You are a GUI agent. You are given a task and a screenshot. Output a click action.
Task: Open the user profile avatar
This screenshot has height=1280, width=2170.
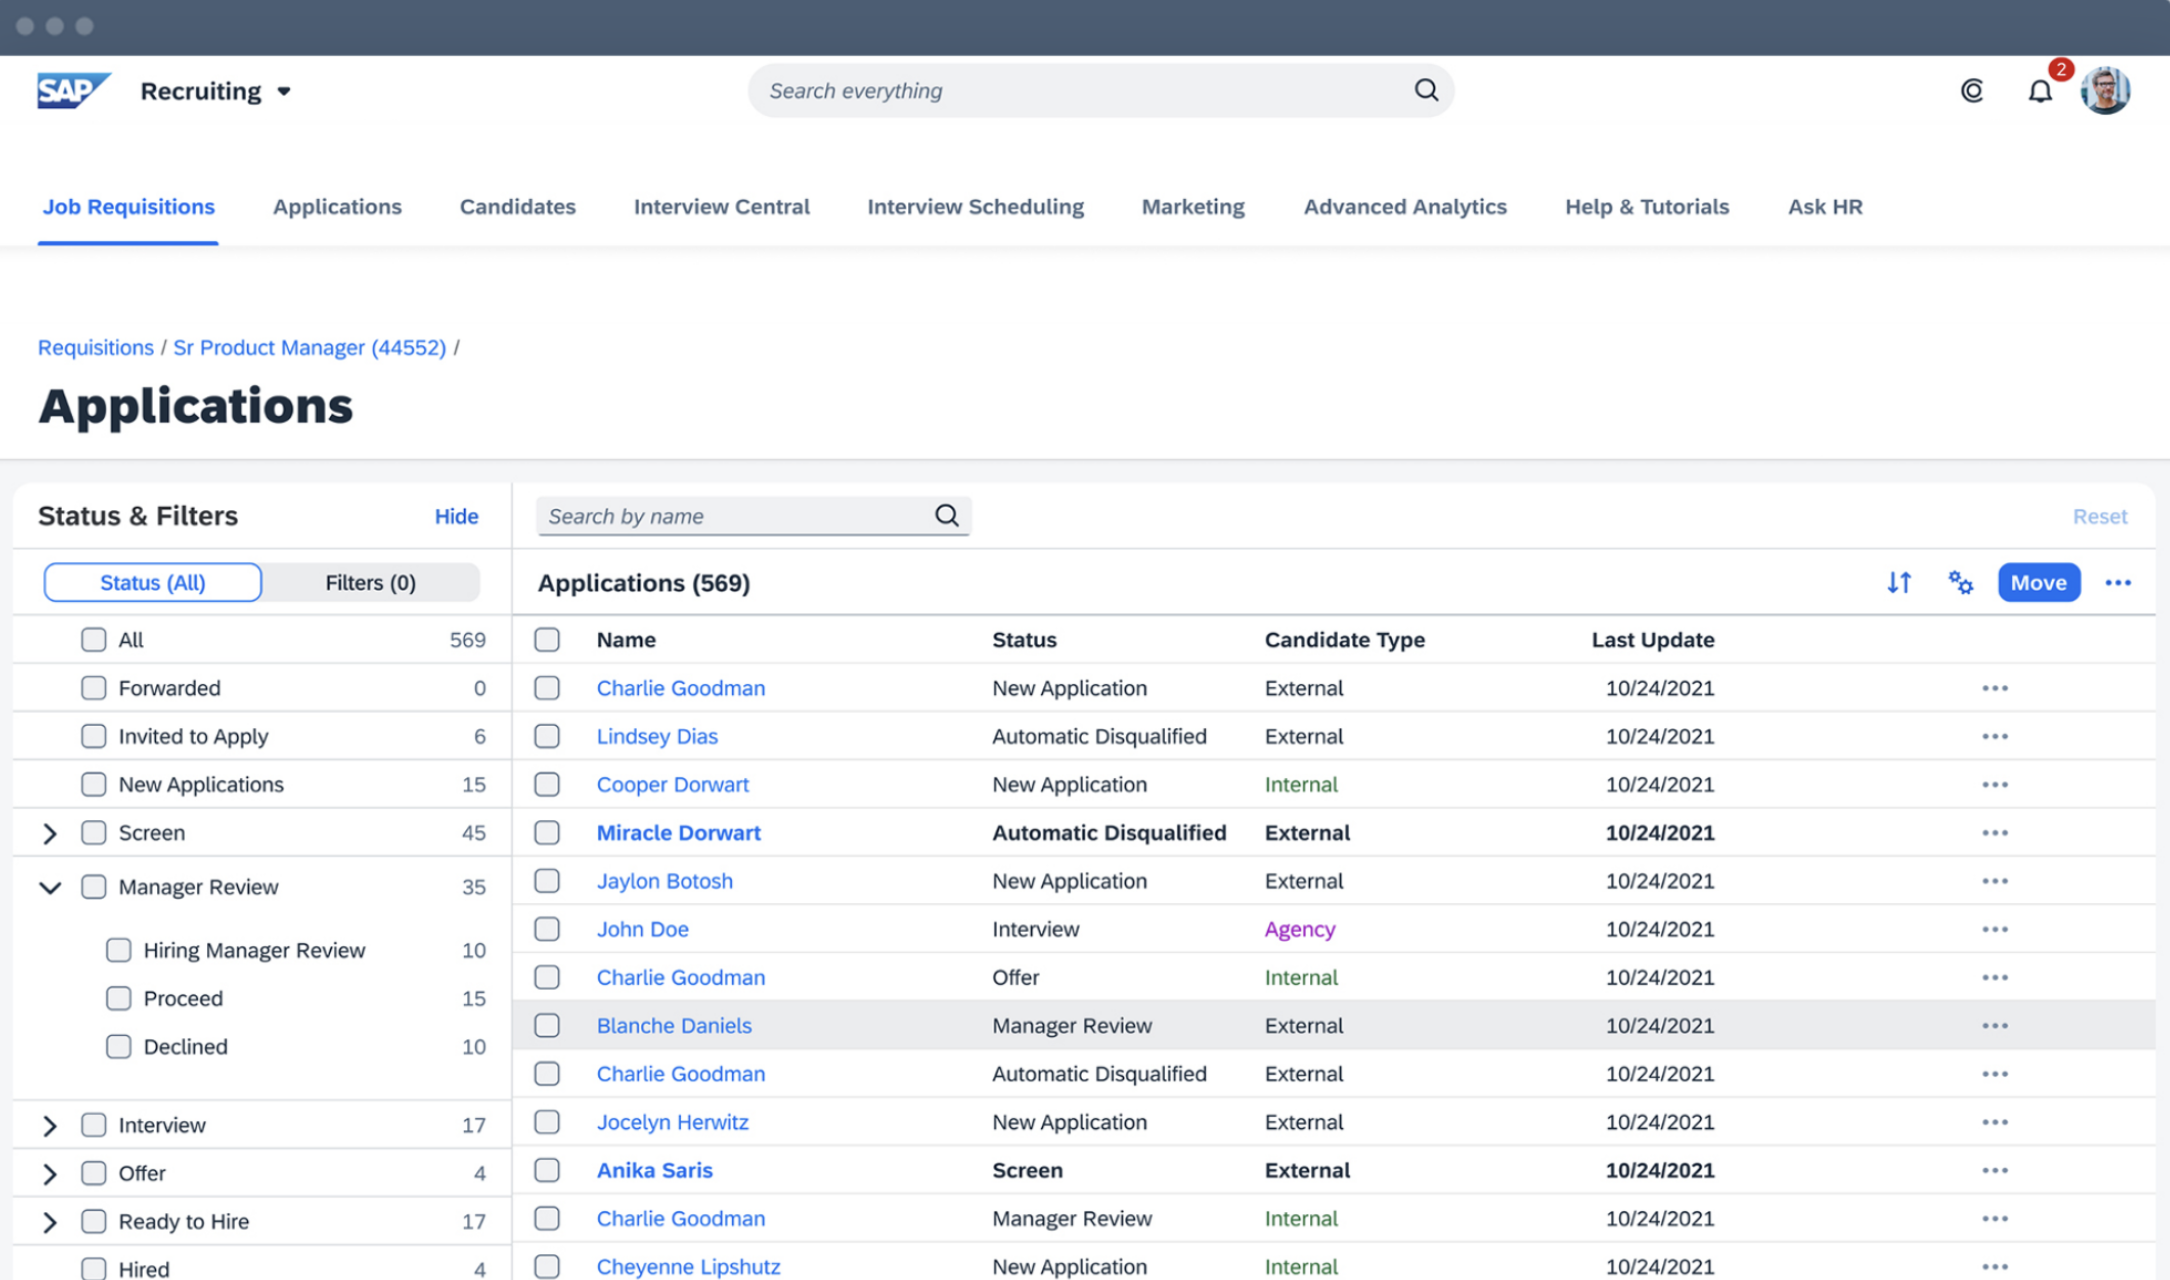[x=2105, y=91]
